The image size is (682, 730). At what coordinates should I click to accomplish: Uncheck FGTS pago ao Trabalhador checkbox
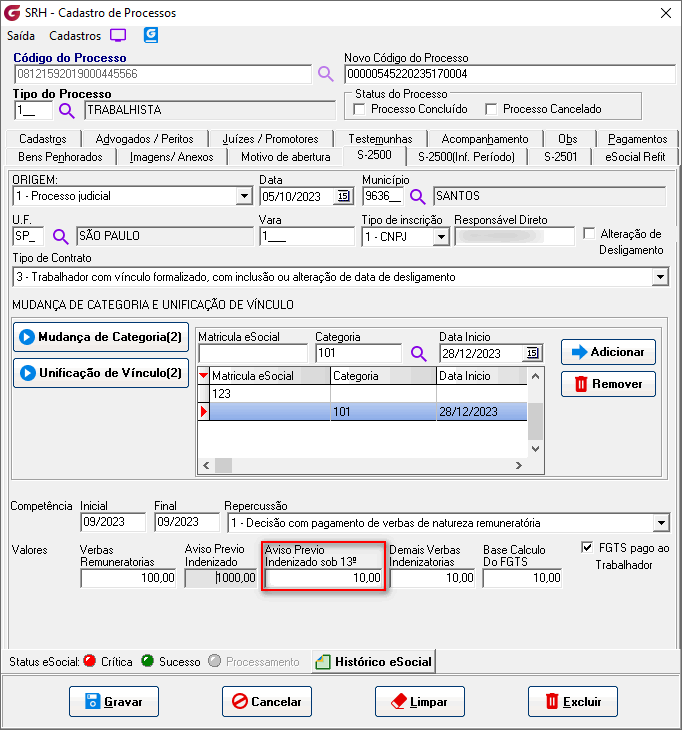pos(587,547)
